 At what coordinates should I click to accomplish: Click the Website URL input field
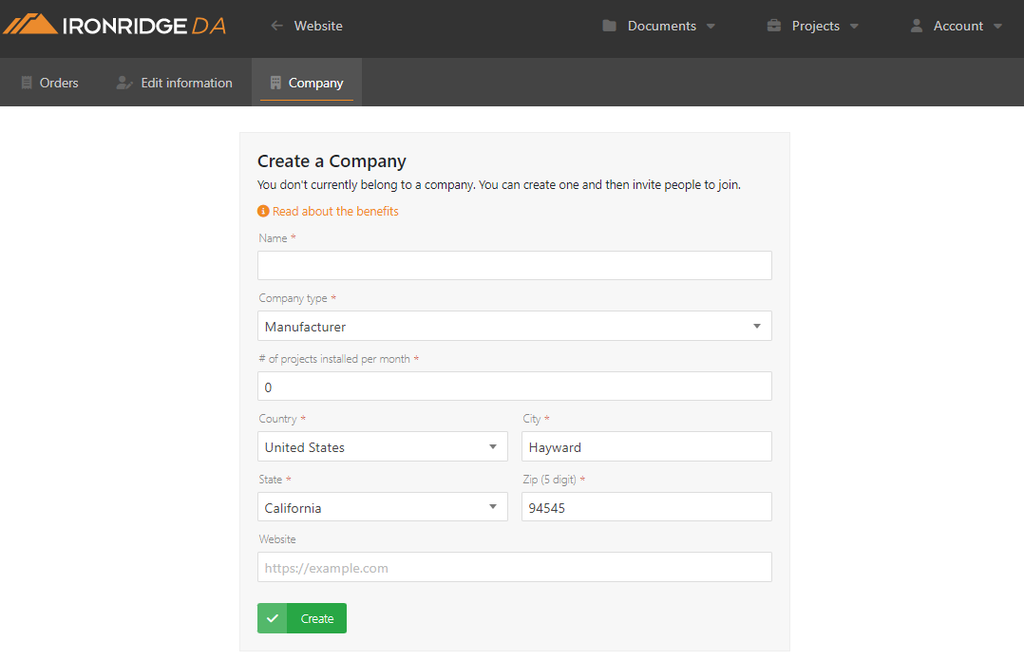pyautogui.click(x=514, y=567)
